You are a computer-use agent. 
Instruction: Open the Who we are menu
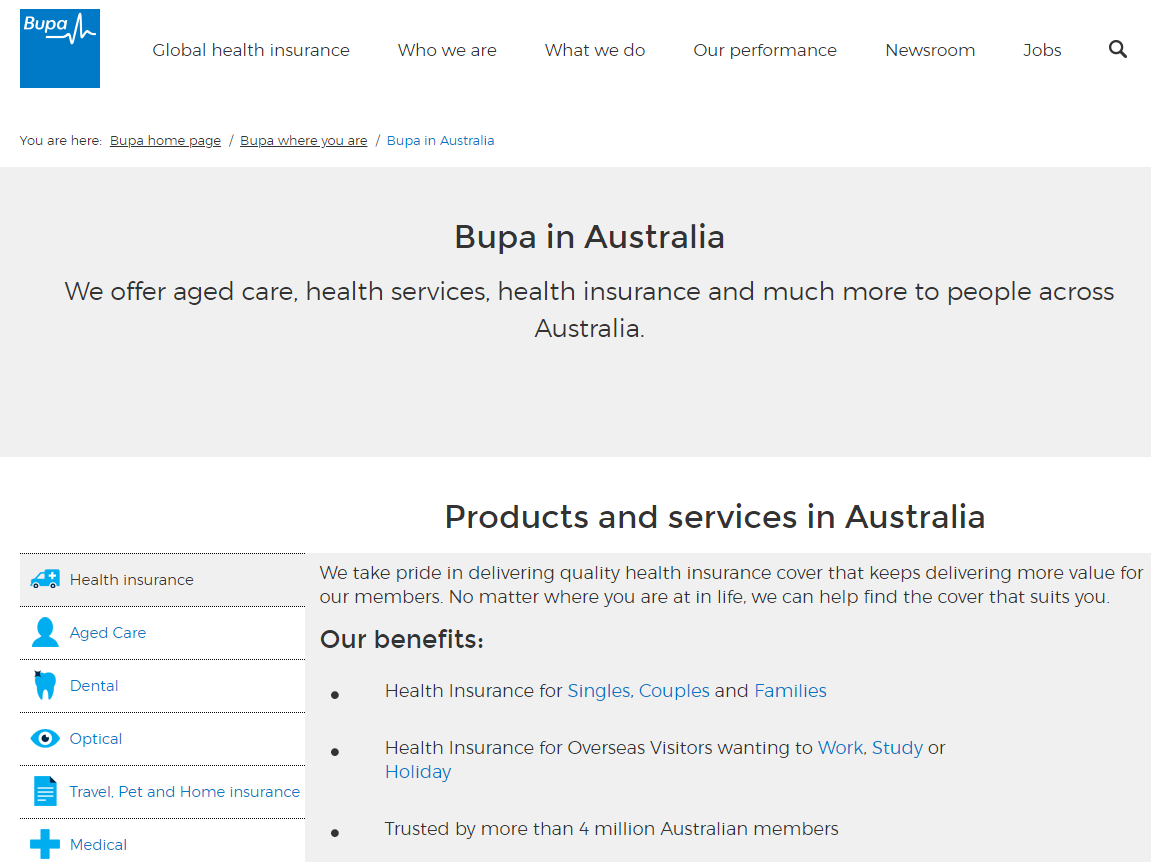point(447,50)
